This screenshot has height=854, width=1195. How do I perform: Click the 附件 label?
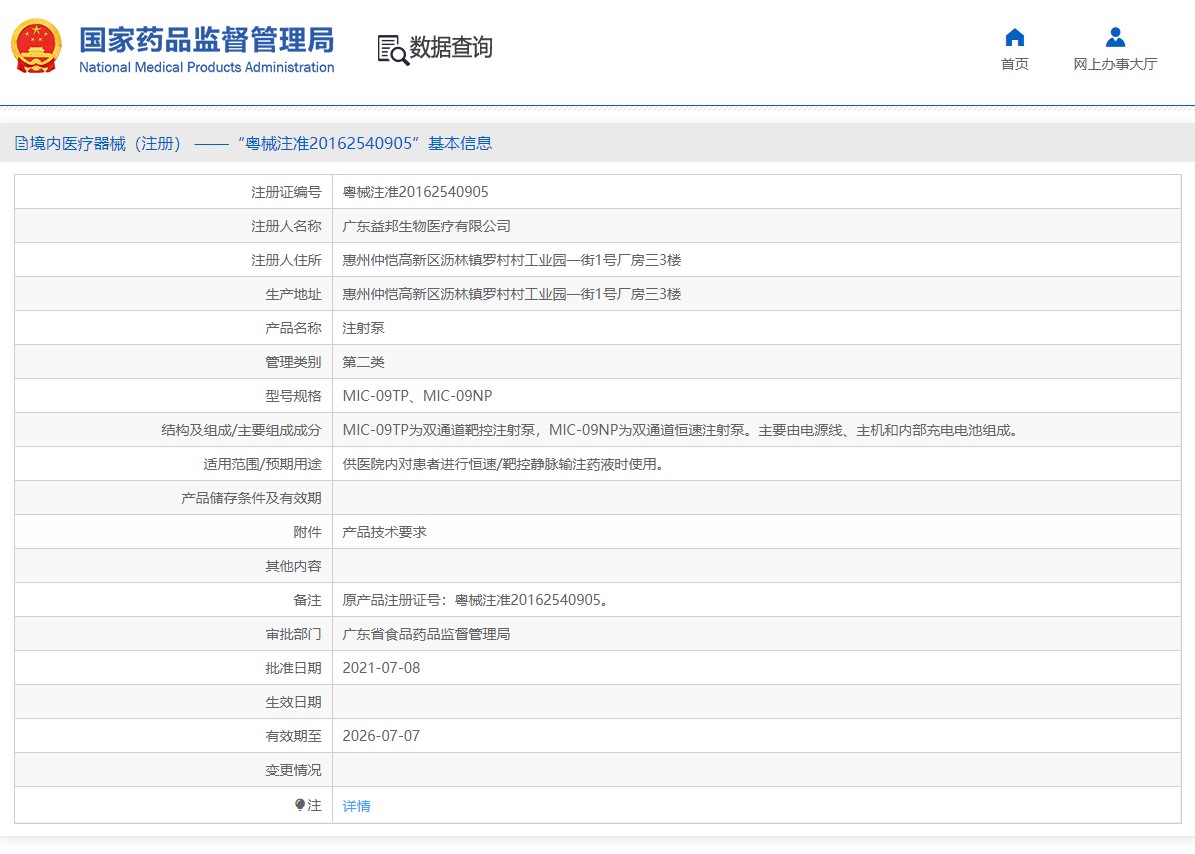(308, 532)
